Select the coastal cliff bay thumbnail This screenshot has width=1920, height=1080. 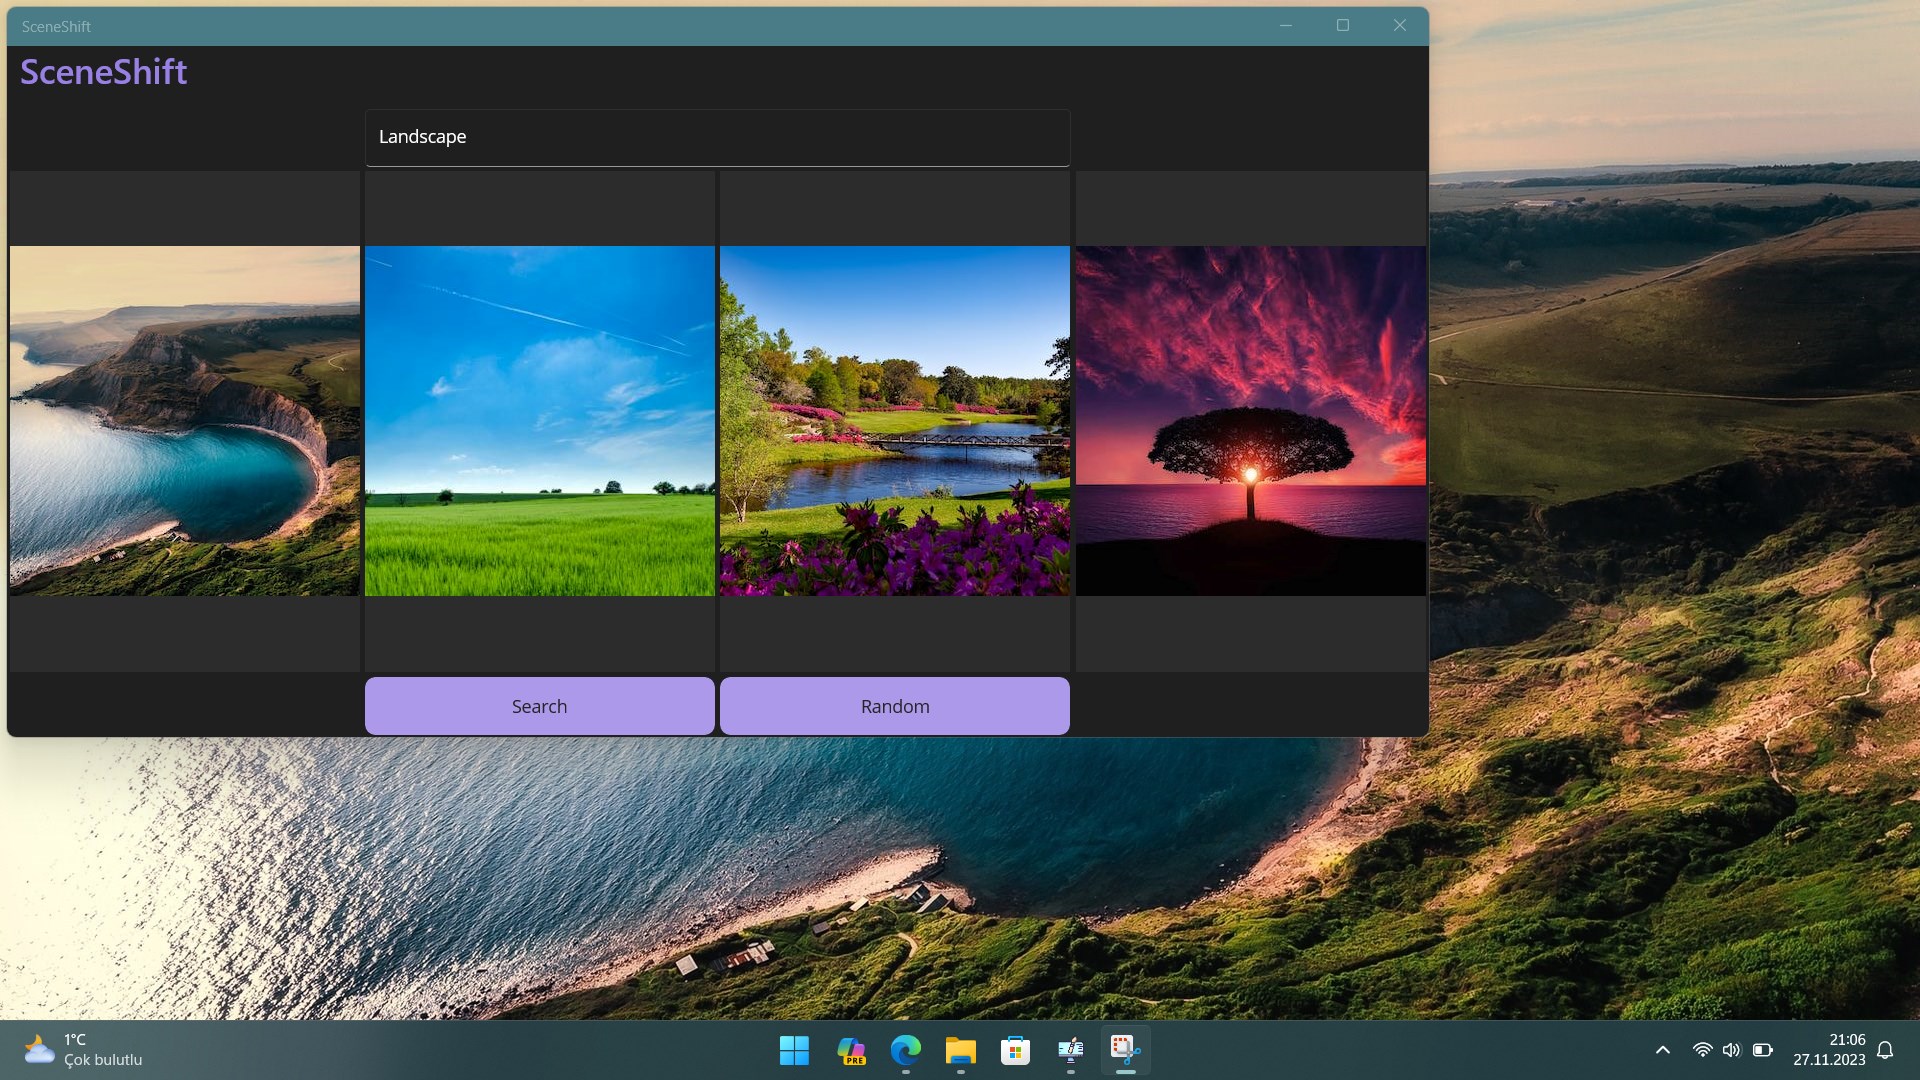pos(185,421)
